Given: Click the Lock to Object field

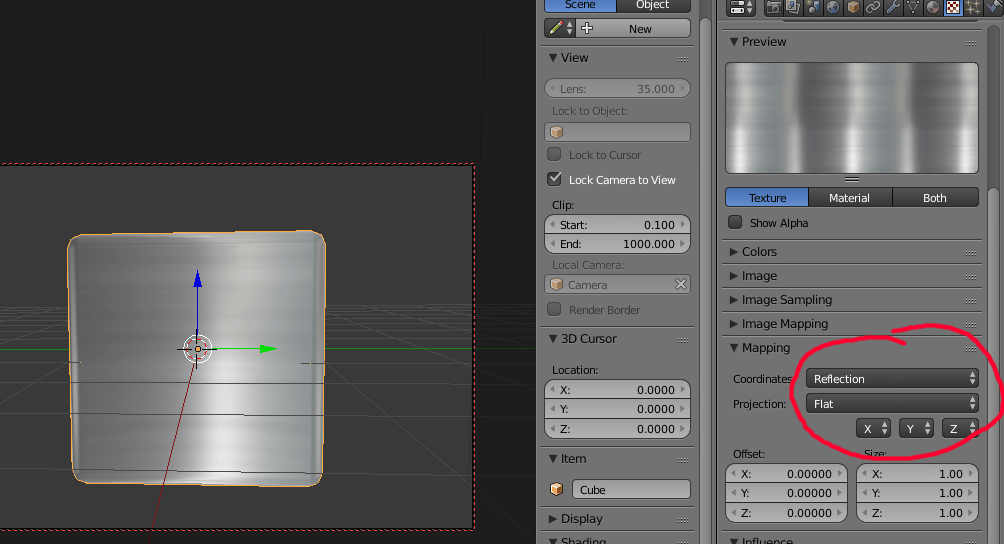Looking at the screenshot, I should click(617, 132).
